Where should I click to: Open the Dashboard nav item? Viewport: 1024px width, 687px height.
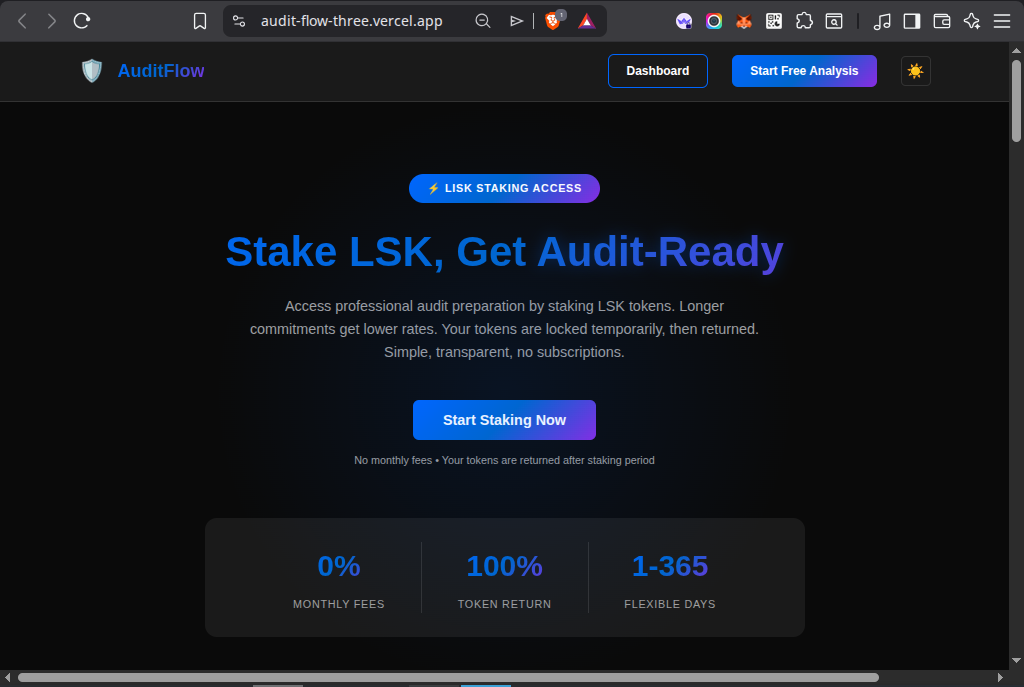click(657, 71)
